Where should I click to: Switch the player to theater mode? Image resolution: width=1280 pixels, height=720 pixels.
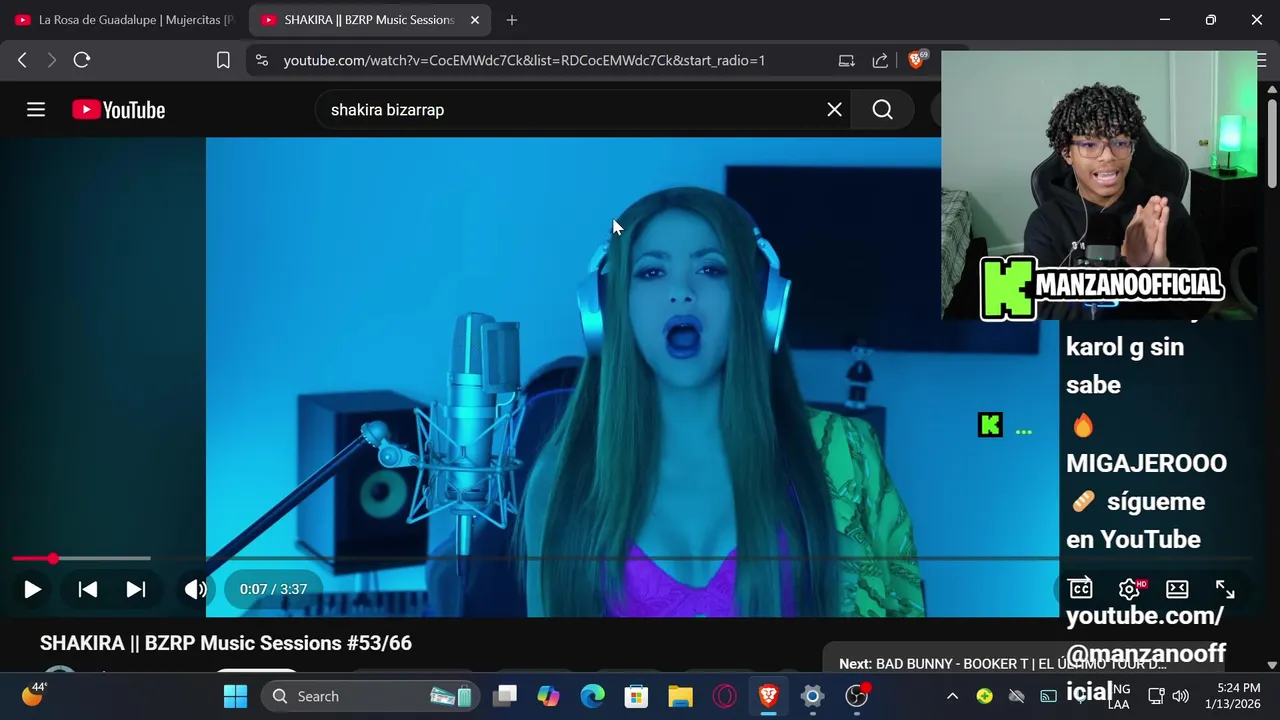1177,589
